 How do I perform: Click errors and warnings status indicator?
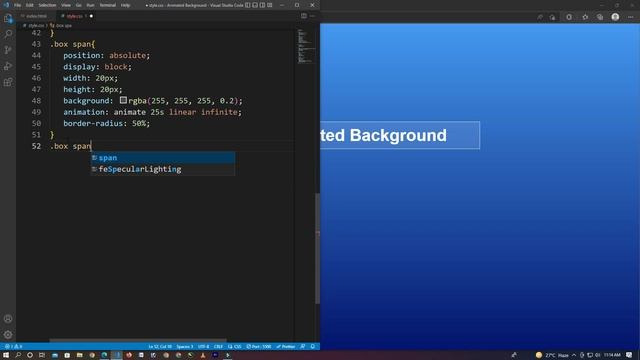point(13,347)
